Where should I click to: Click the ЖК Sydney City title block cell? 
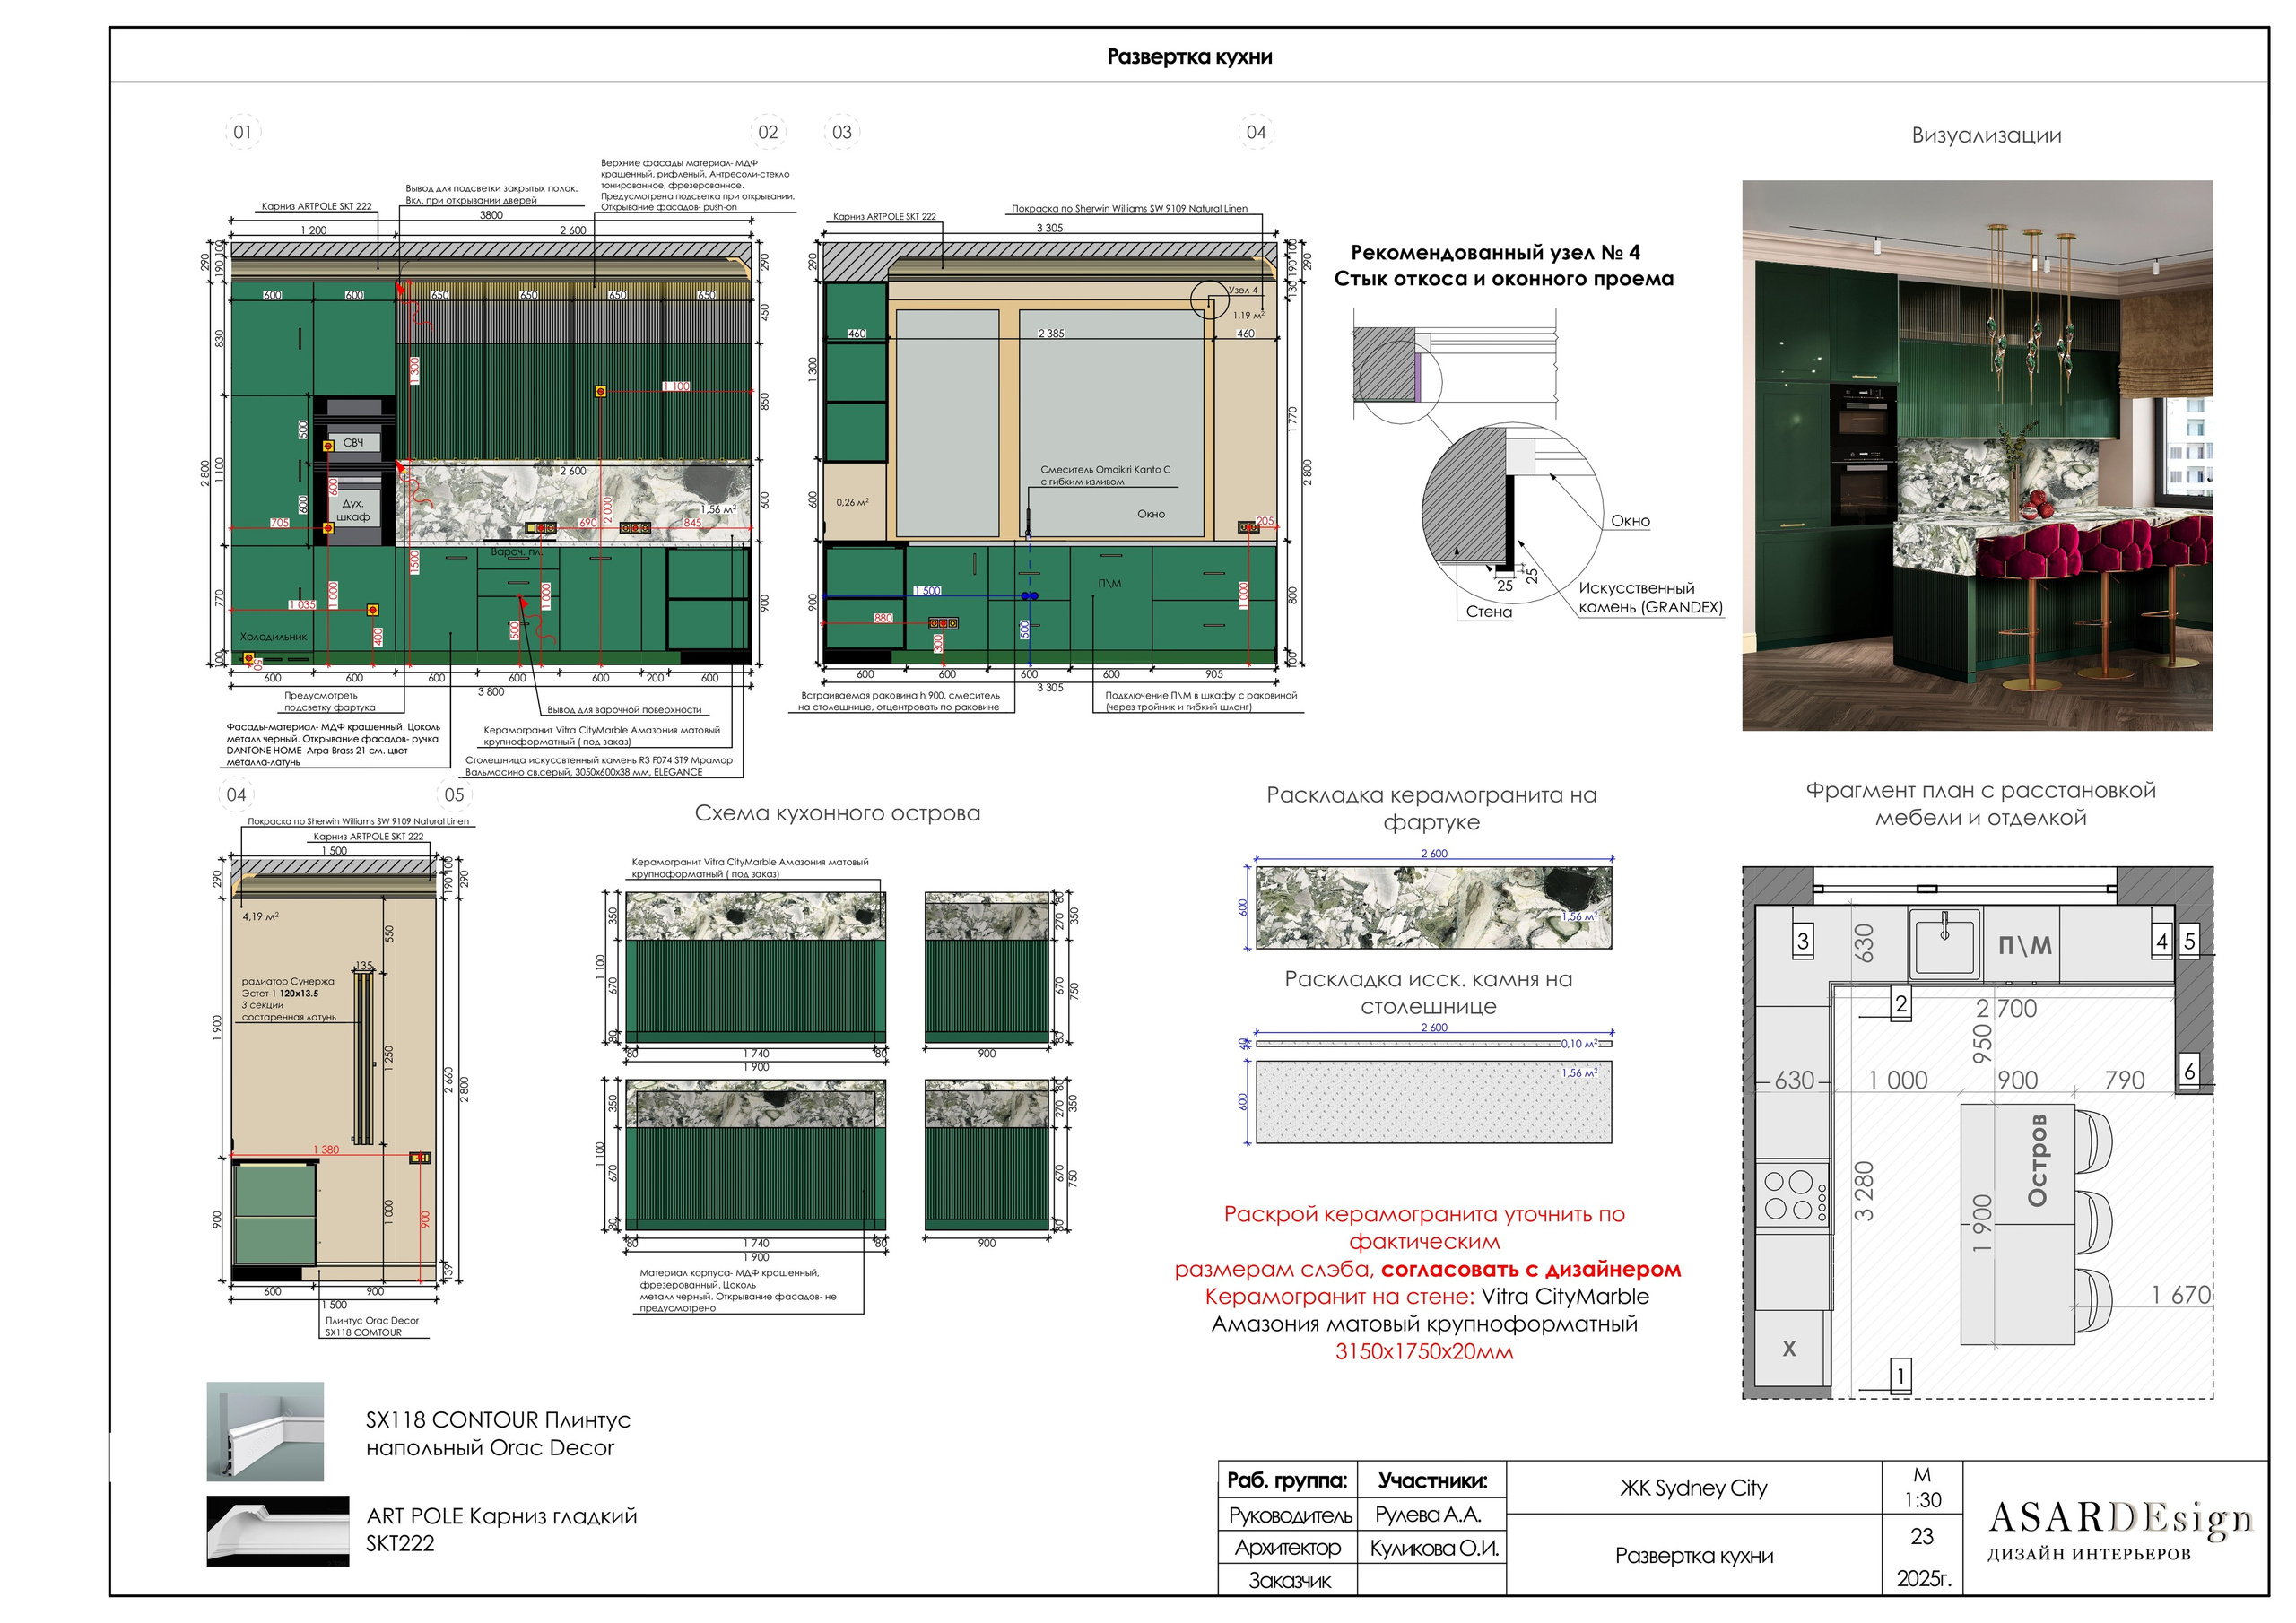[1693, 1488]
